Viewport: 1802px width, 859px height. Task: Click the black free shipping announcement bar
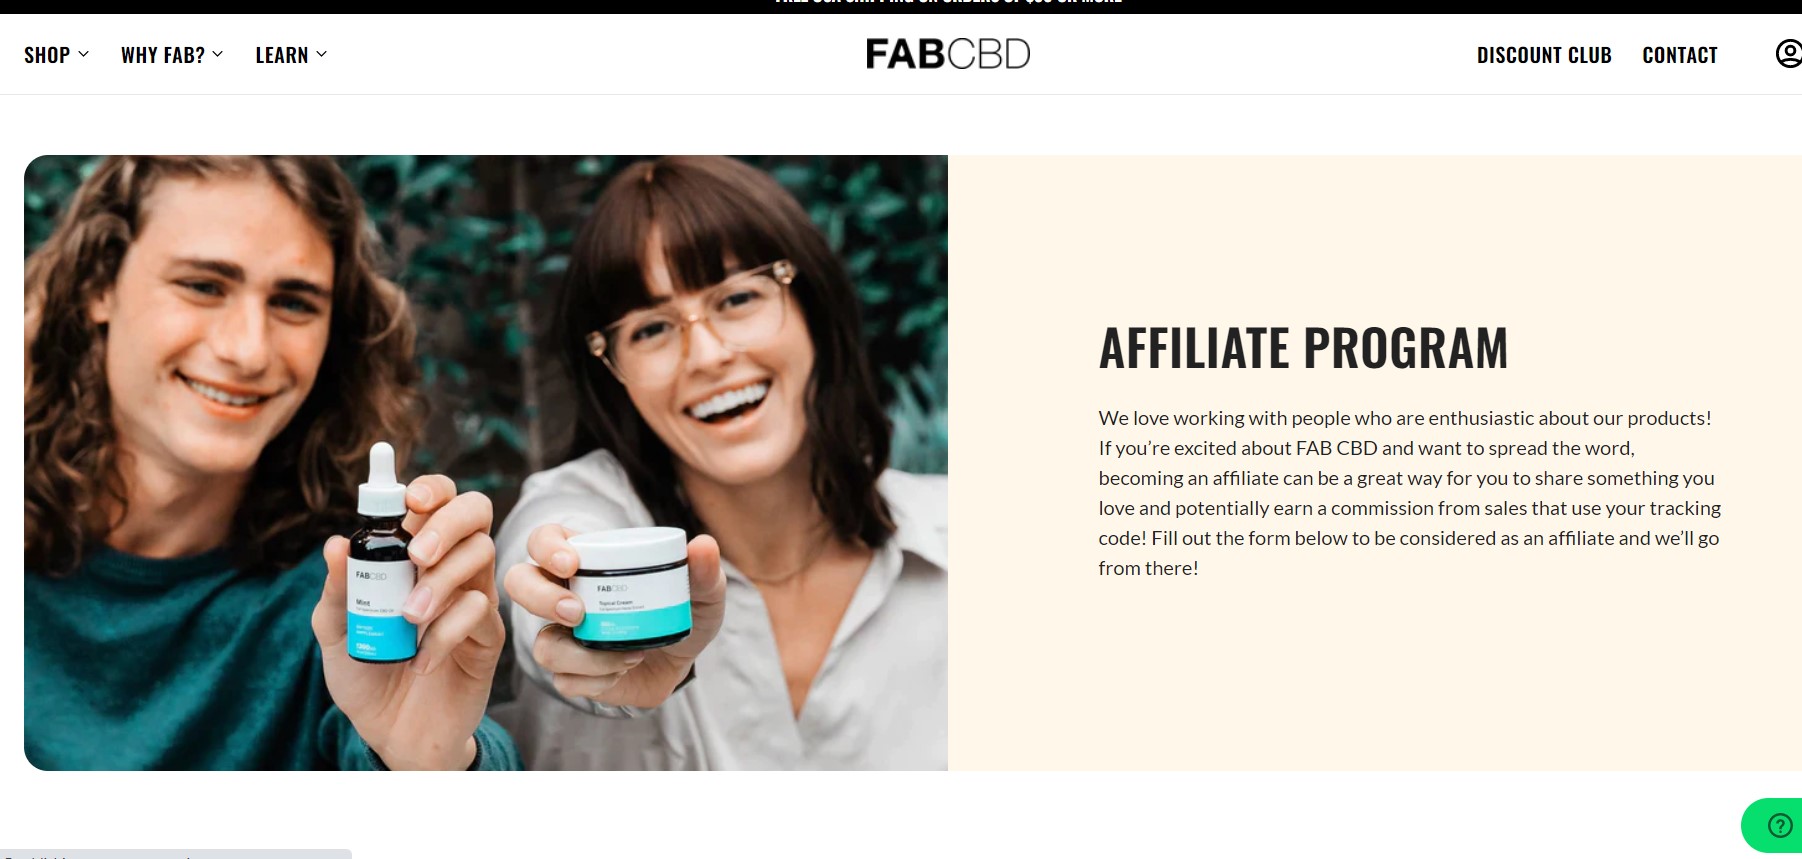click(x=901, y=6)
